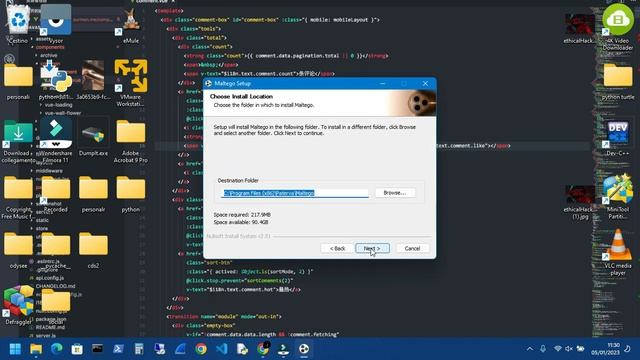The width and height of the screenshot is (640, 360).
Task: Click the Maltego Setup taskbar icon
Action: point(304,349)
